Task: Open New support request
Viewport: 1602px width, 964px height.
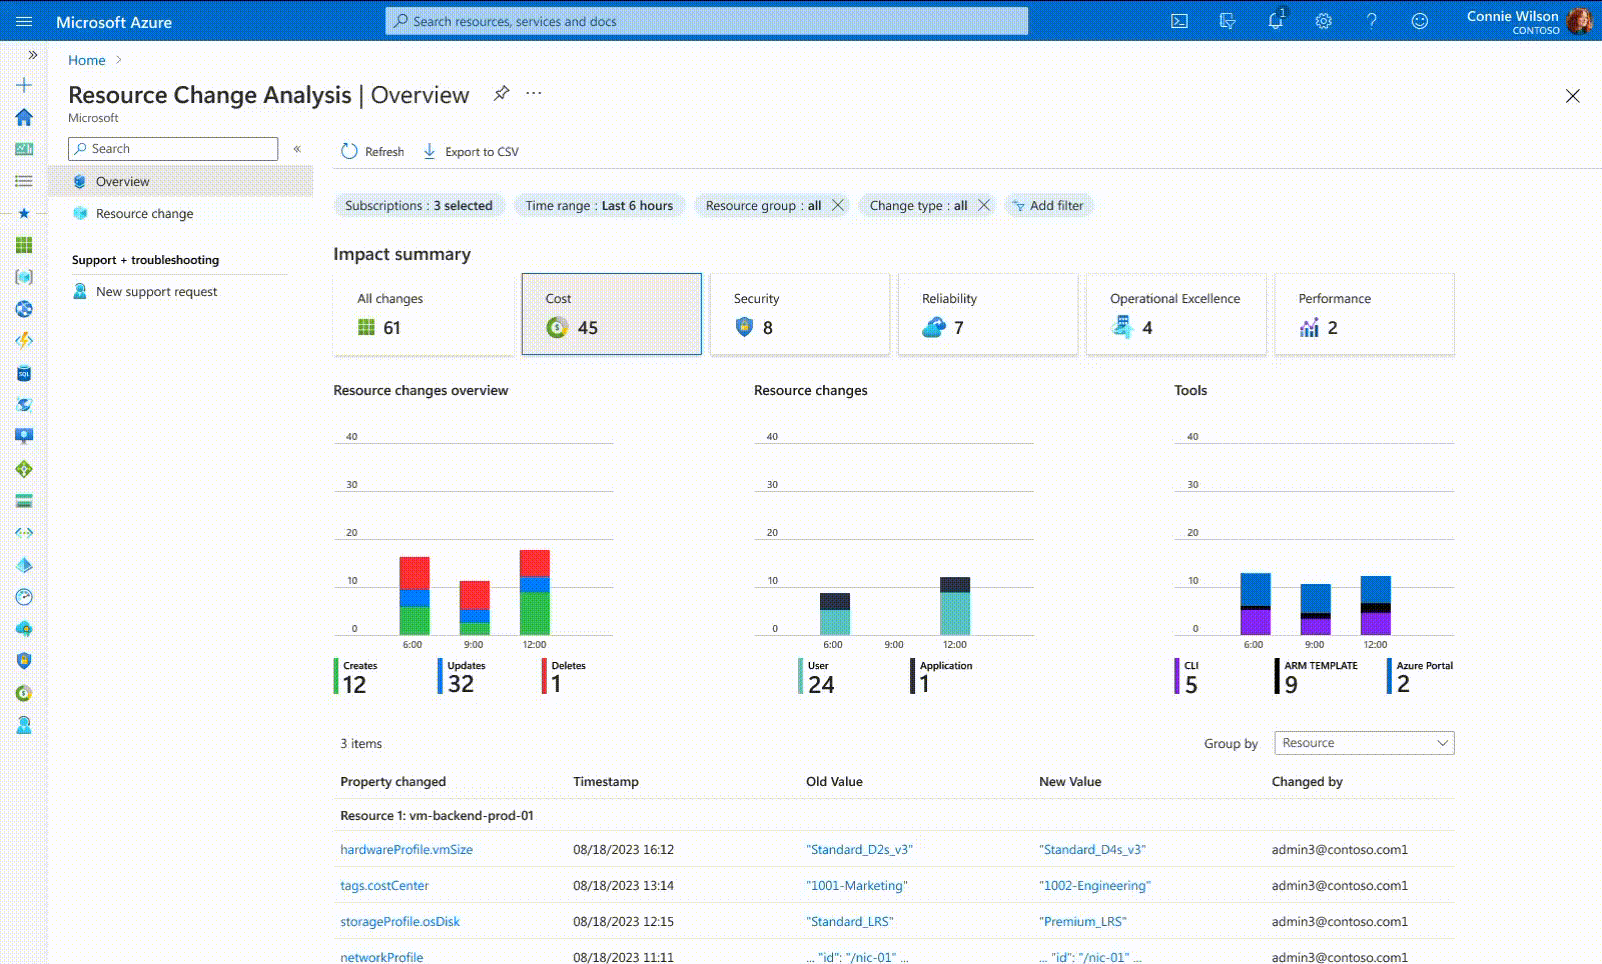Action: click(156, 292)
